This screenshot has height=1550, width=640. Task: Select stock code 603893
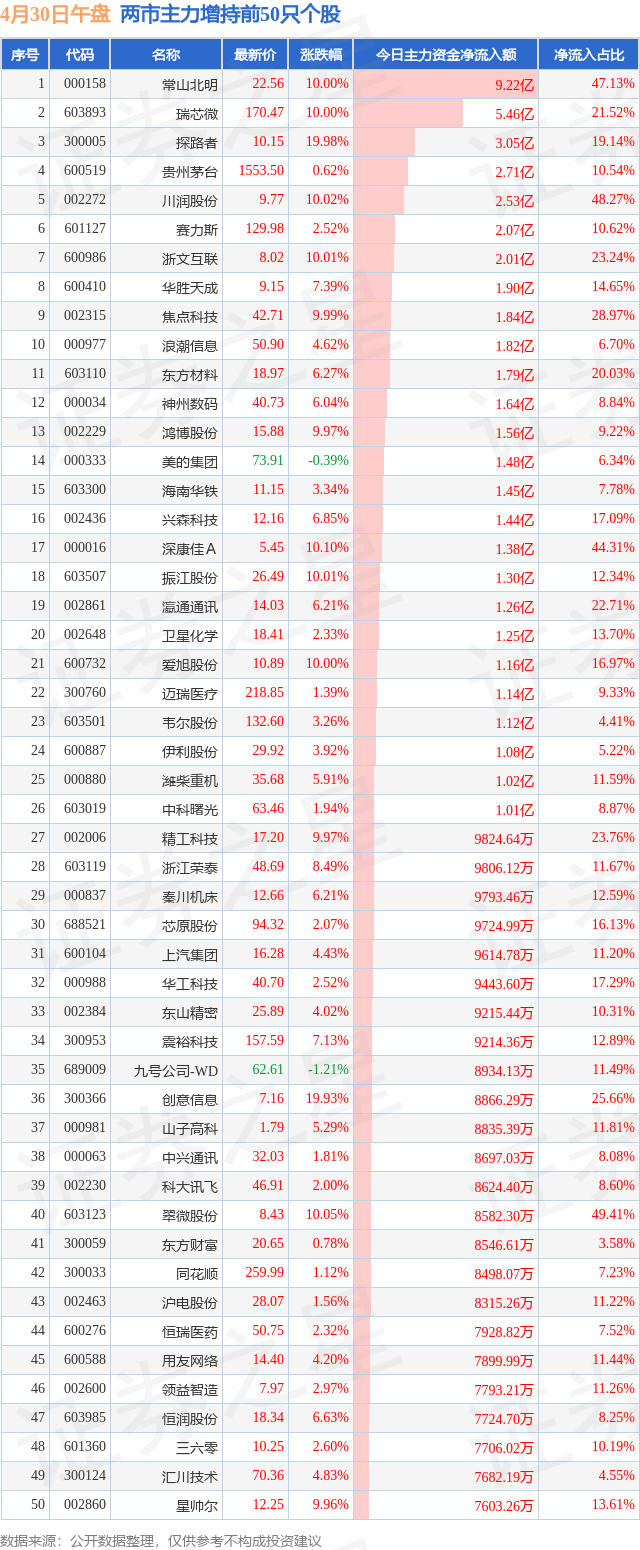click(x=84, y=113)
